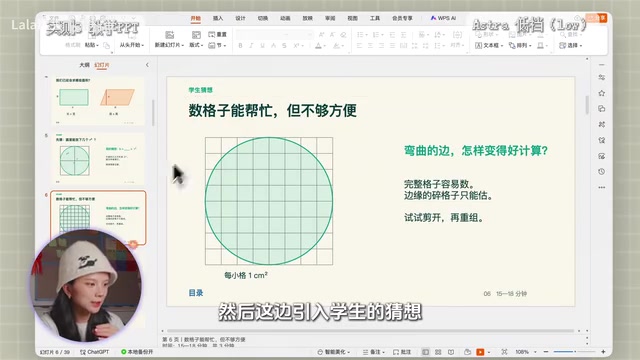
Task: Click the copy-shape icon in the right sidebar
Action: click(x=602, y=109)
